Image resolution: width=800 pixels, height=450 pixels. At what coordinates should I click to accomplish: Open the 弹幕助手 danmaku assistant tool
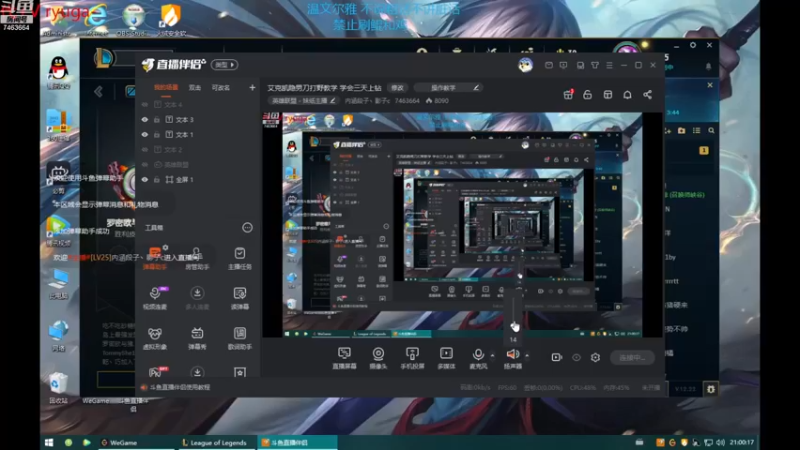point(155,258)
